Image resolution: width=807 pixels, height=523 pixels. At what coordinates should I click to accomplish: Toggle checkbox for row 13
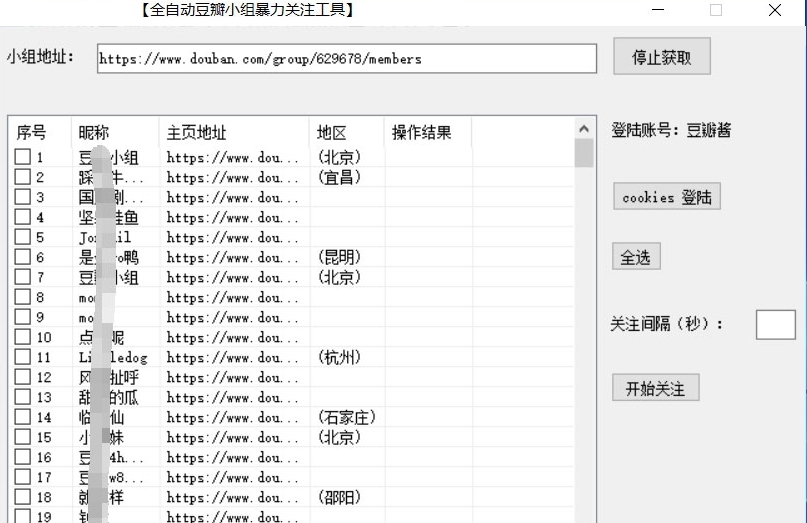(23, 397)
